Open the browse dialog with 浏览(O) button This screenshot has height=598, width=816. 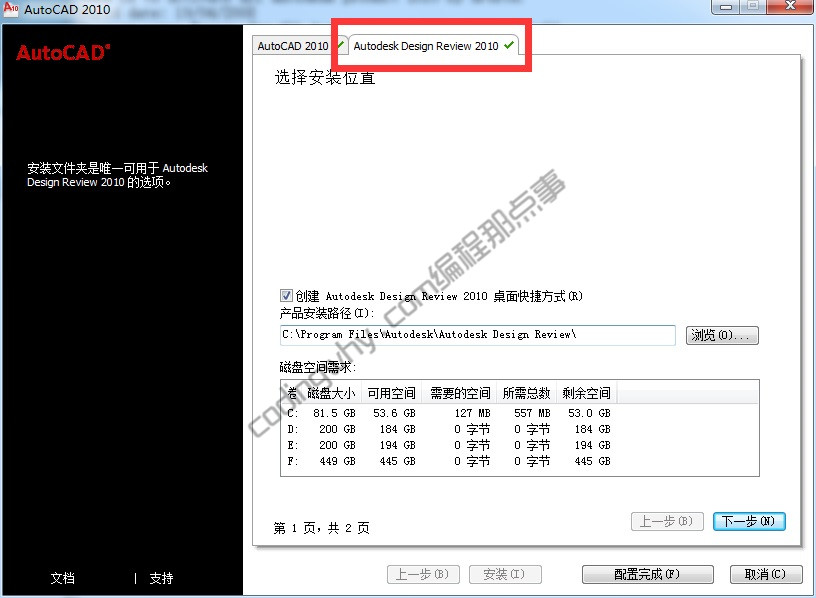pyautogui.click(x=721, y=335)
